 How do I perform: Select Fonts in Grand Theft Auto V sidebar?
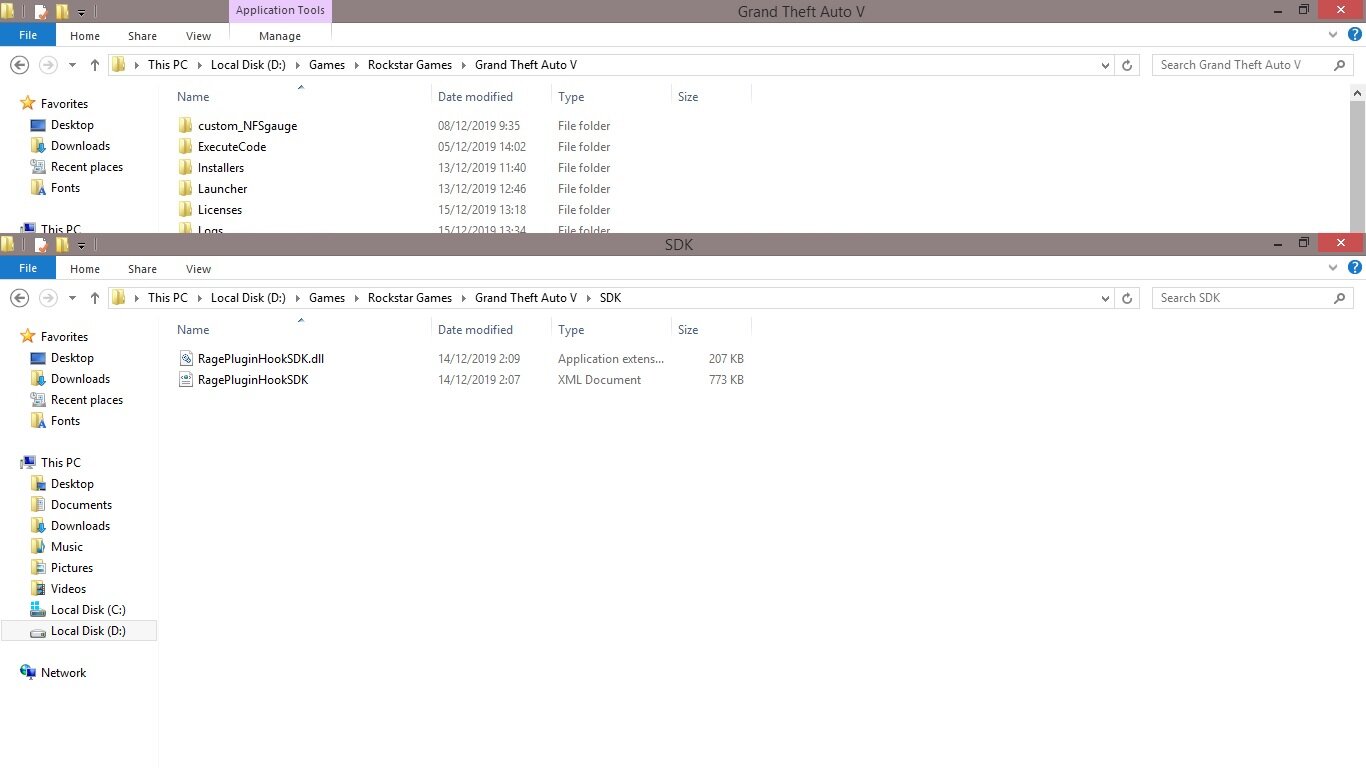pyautogui.click(x=65, y=188)
